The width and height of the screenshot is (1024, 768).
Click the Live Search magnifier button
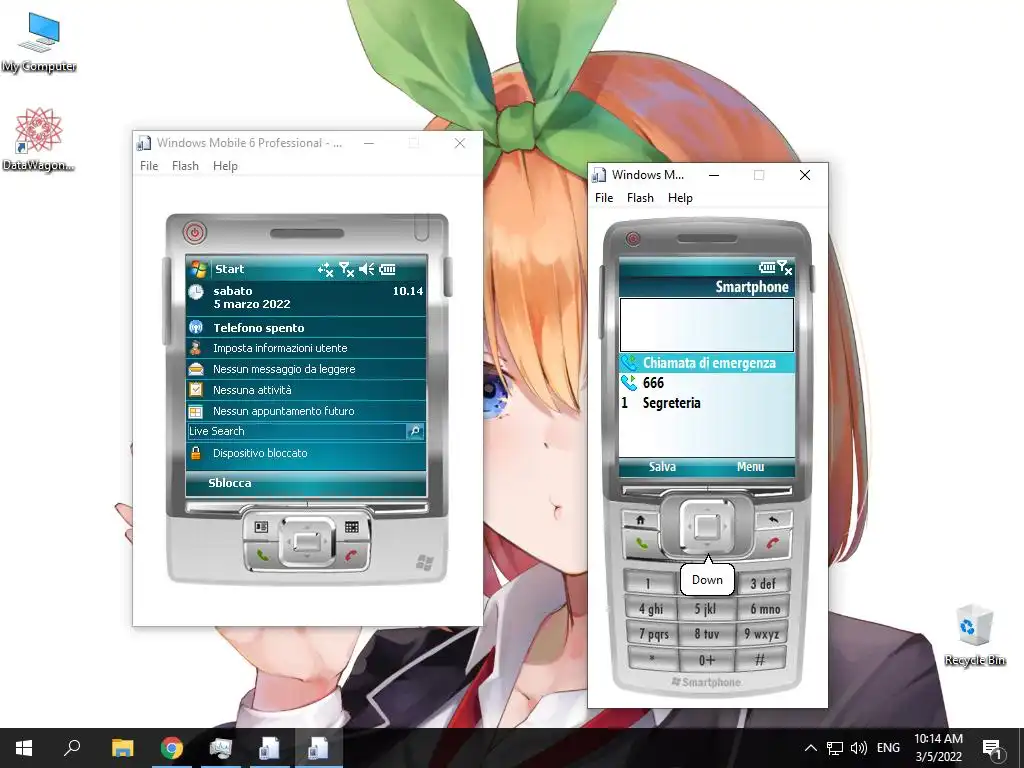point(415,431)
